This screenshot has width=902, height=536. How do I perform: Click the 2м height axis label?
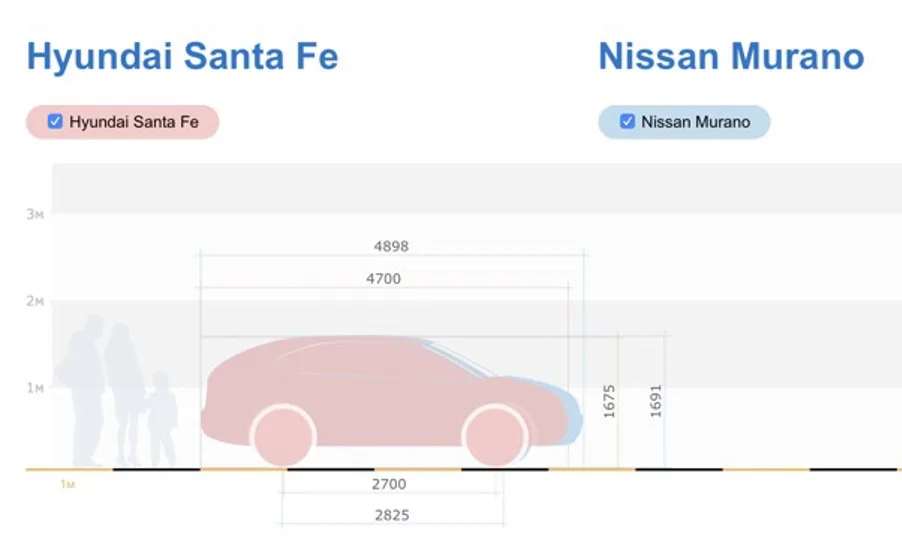tap(35, 301)
